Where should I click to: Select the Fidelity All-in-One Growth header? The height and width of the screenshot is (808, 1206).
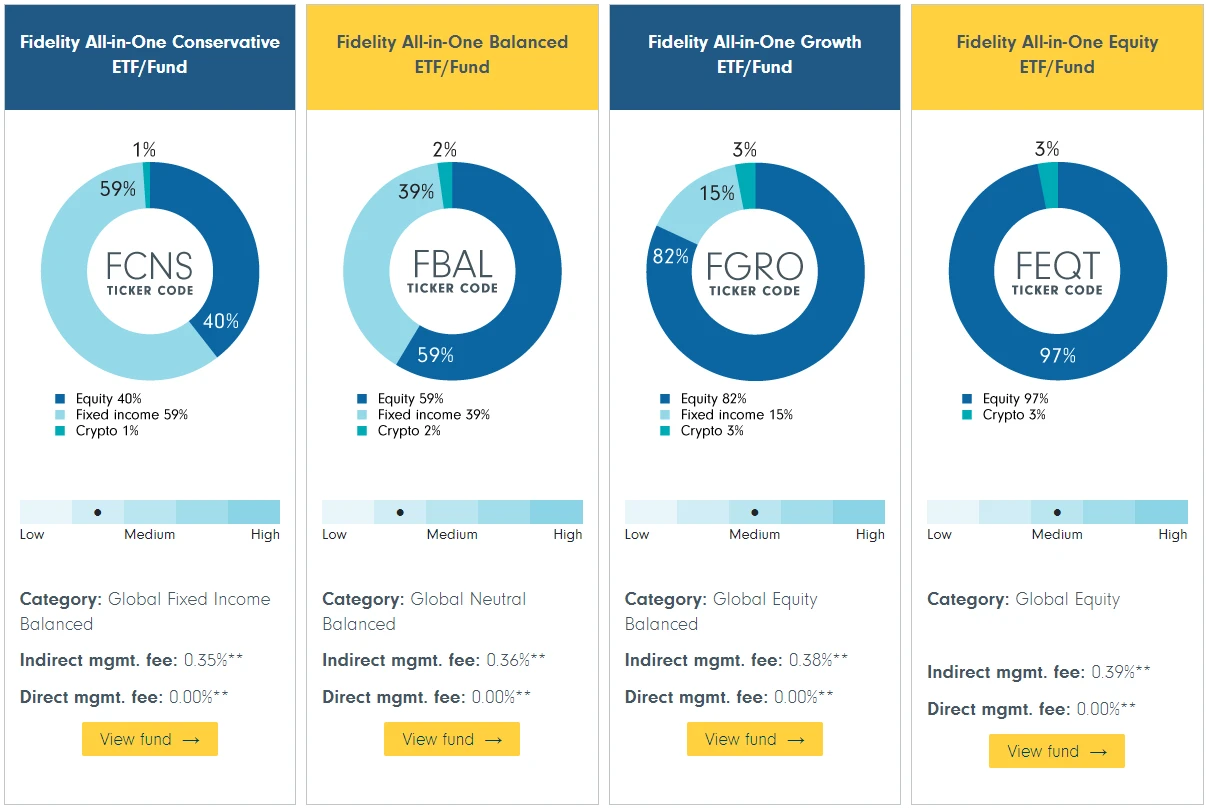[x=754, y=55]
